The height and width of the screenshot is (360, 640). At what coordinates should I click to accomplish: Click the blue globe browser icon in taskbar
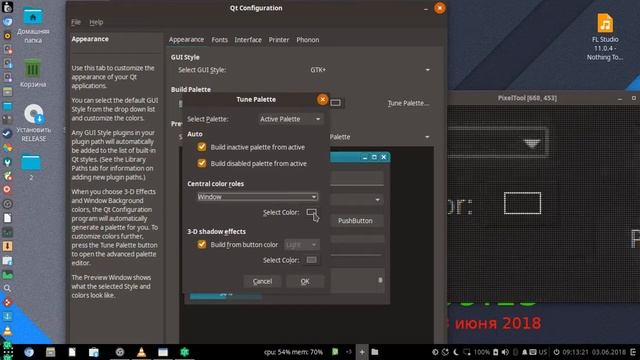click(x=29, y=352)
